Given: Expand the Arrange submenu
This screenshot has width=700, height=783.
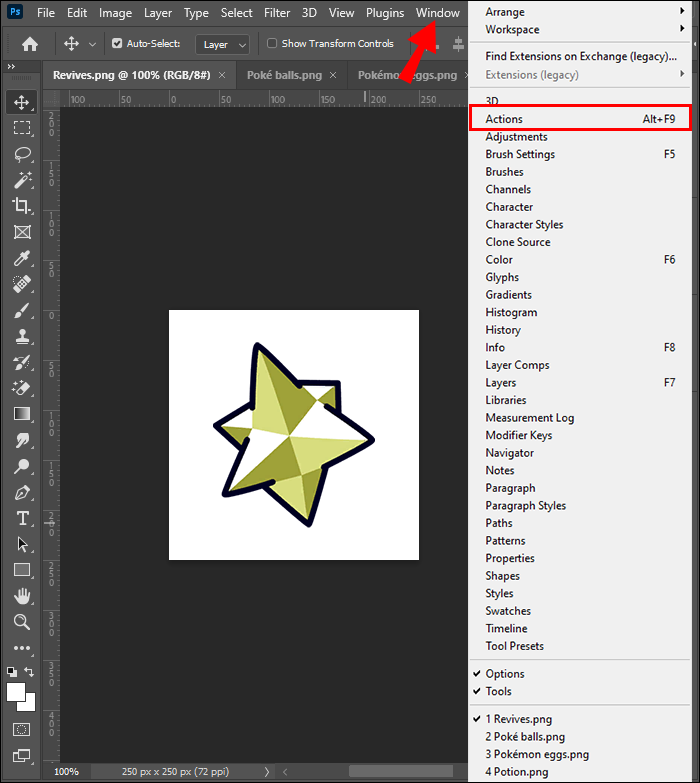Looking at the screenshot, I should [x=580, y=11].
